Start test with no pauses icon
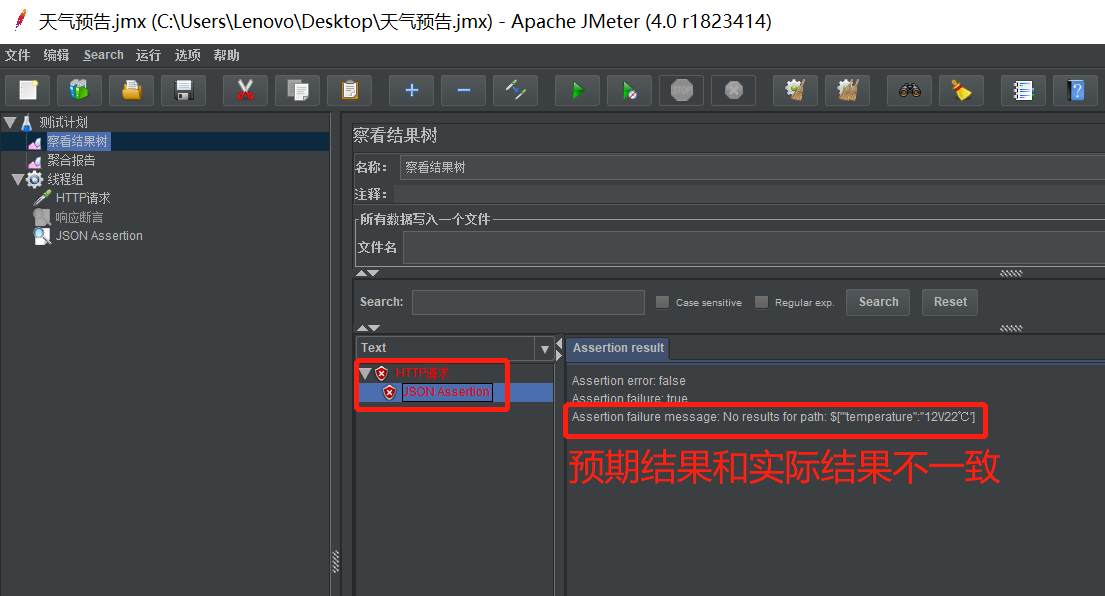Viewport: 1105px width, 596px height. [x=629, y=90]
